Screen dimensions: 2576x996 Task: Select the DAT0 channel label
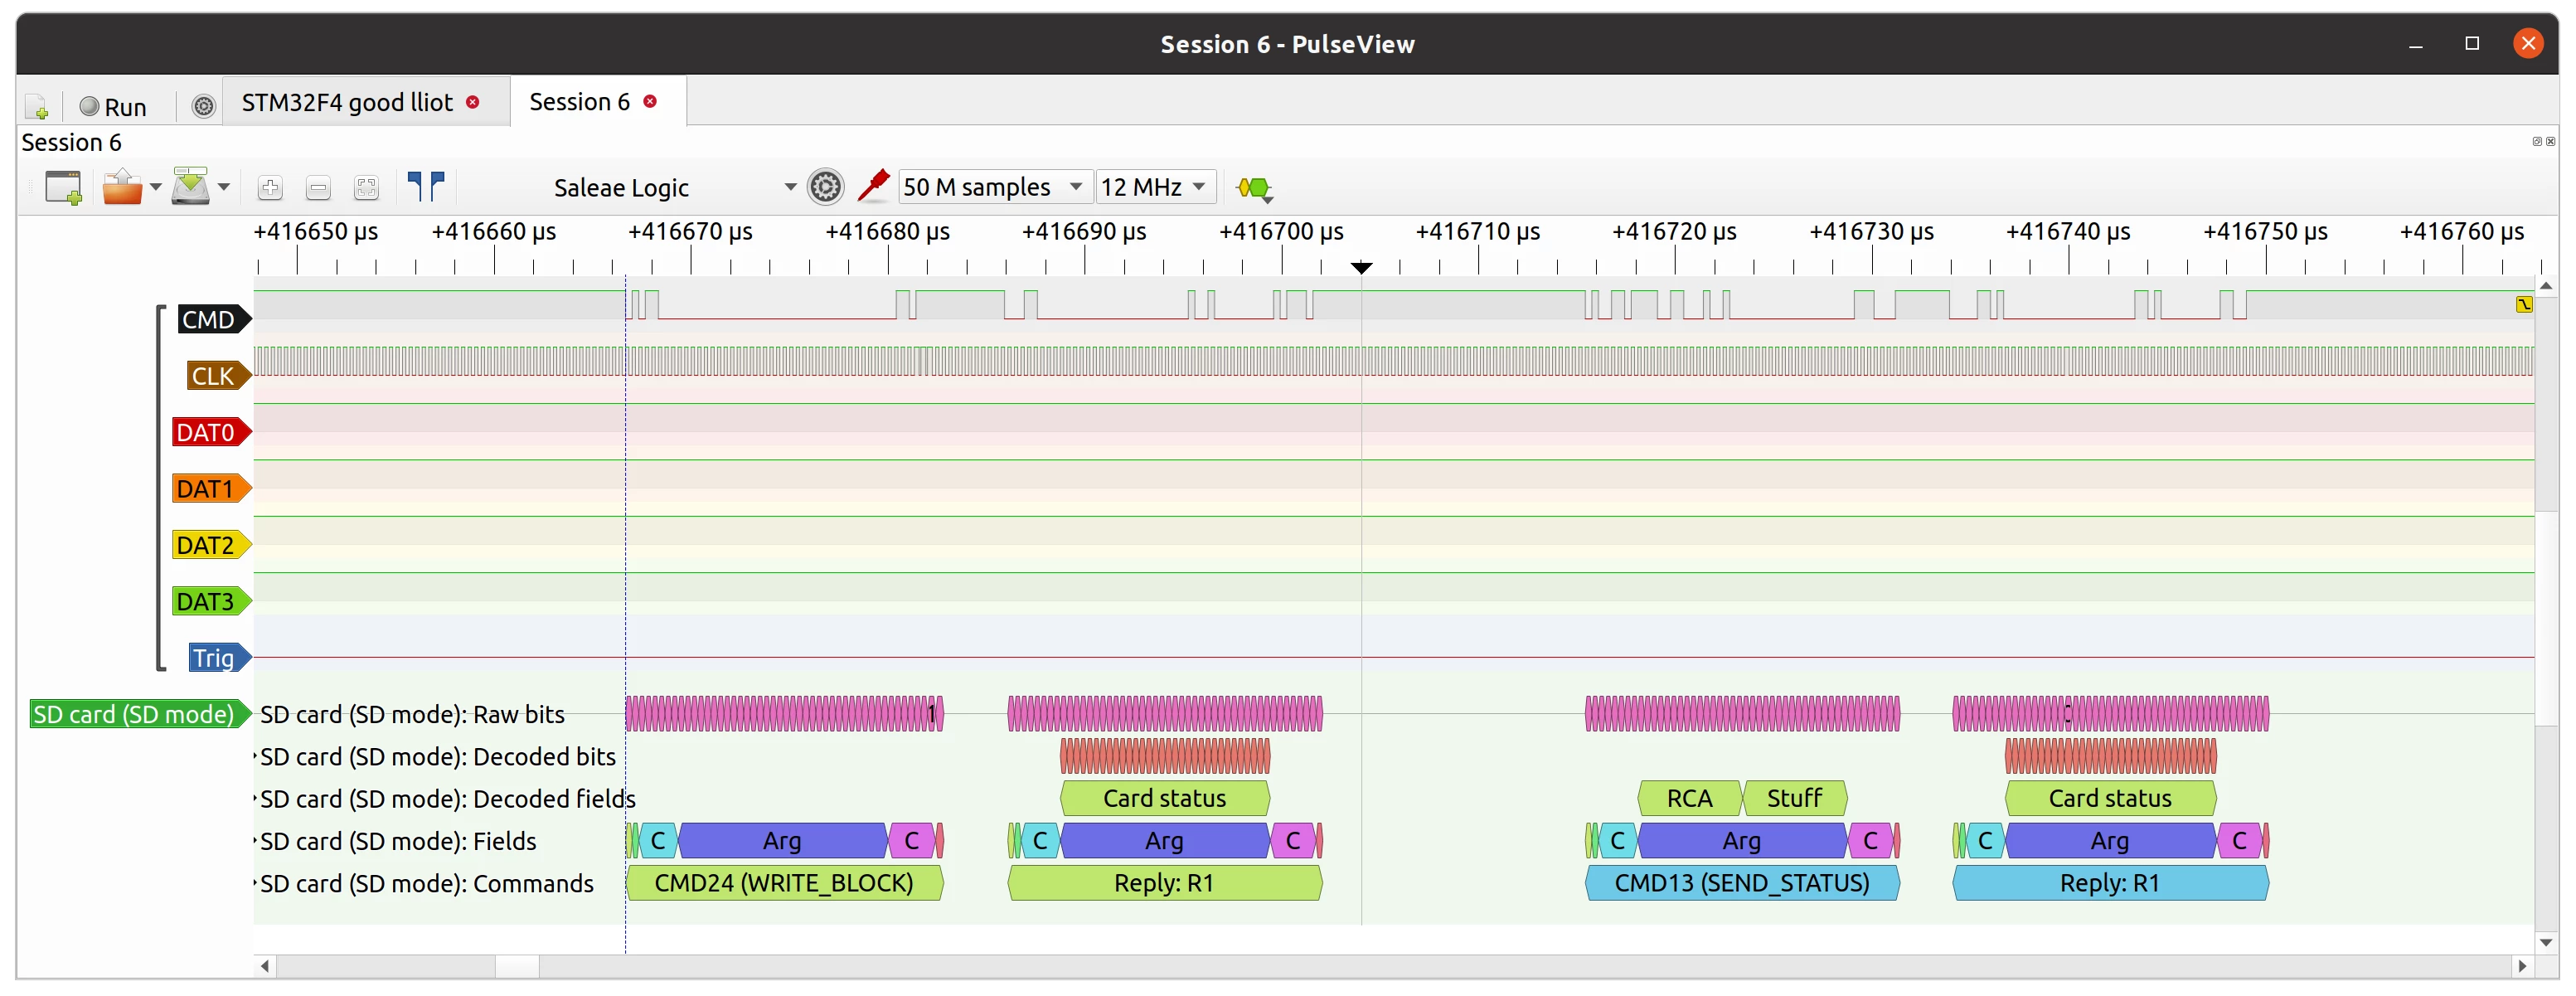click(210, 433)
